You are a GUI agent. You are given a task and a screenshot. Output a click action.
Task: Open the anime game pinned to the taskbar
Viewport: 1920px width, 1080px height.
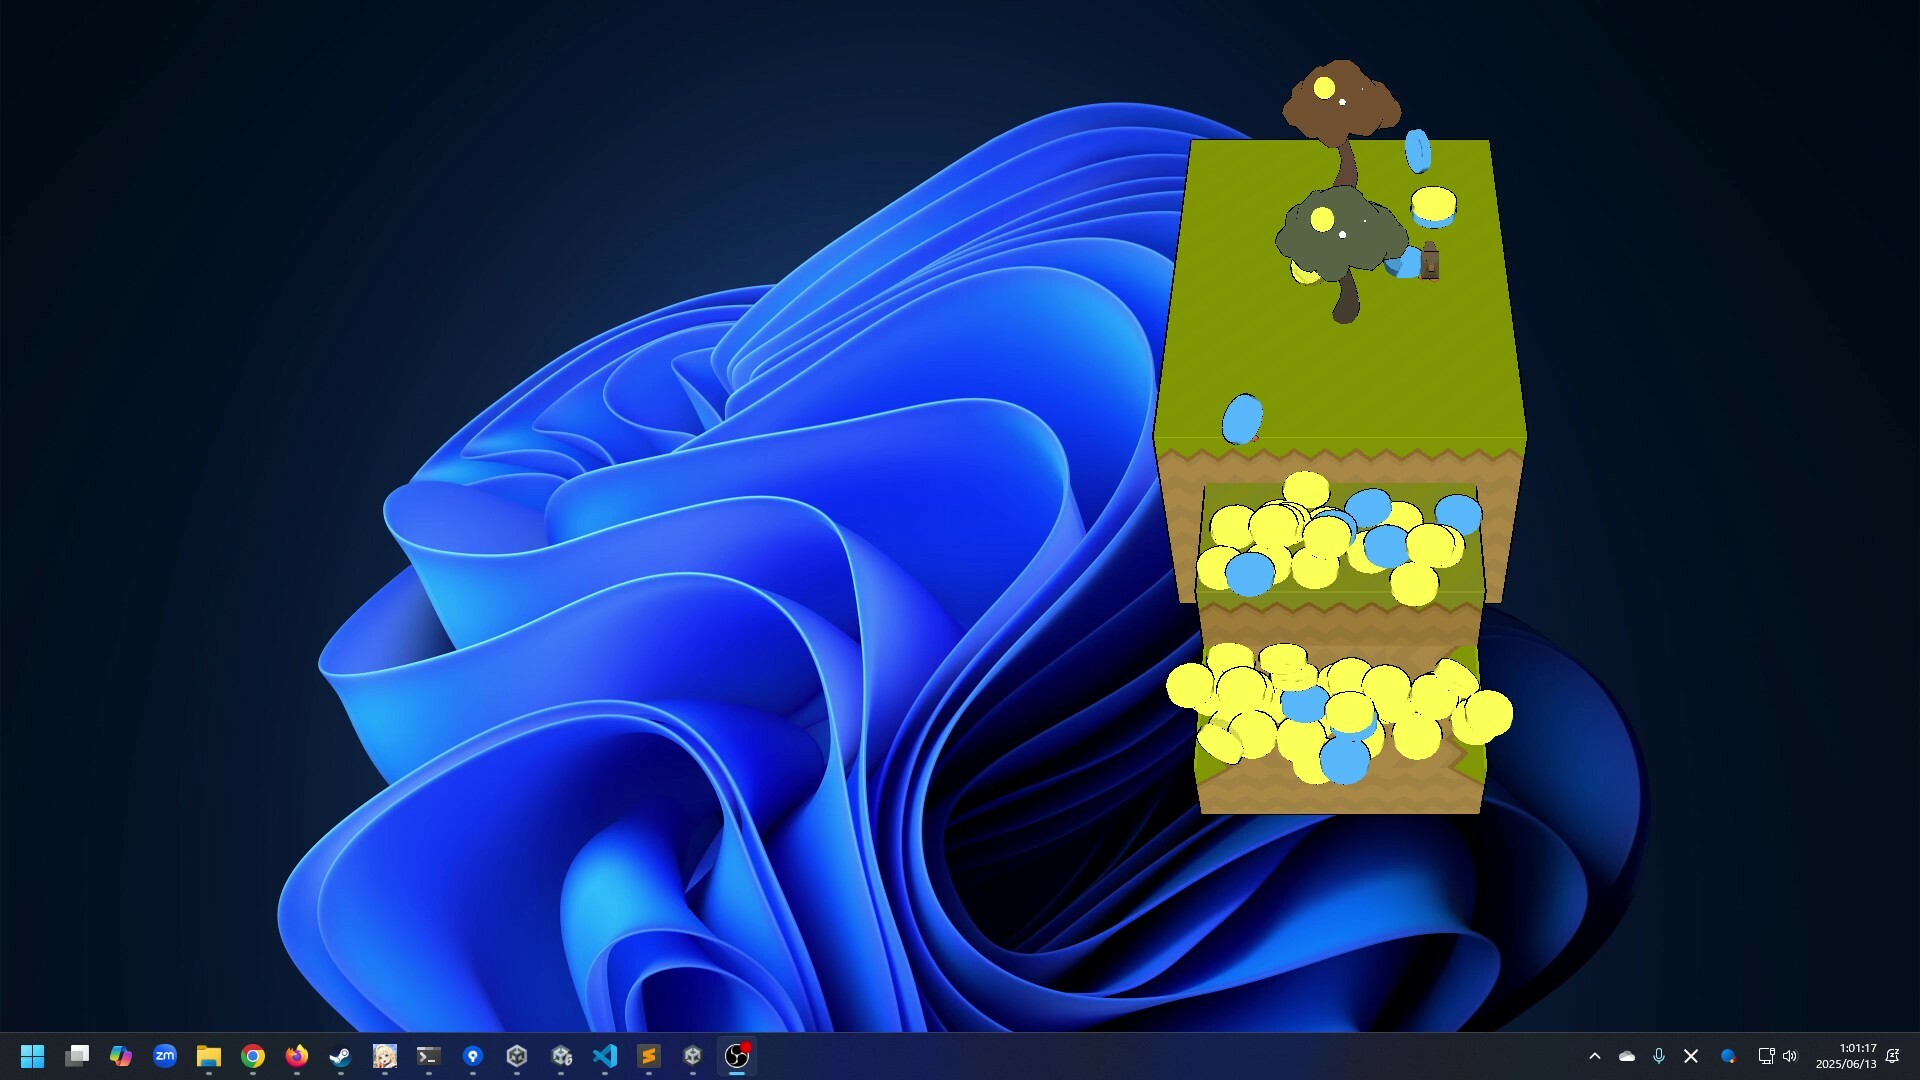click(384, 1055)
